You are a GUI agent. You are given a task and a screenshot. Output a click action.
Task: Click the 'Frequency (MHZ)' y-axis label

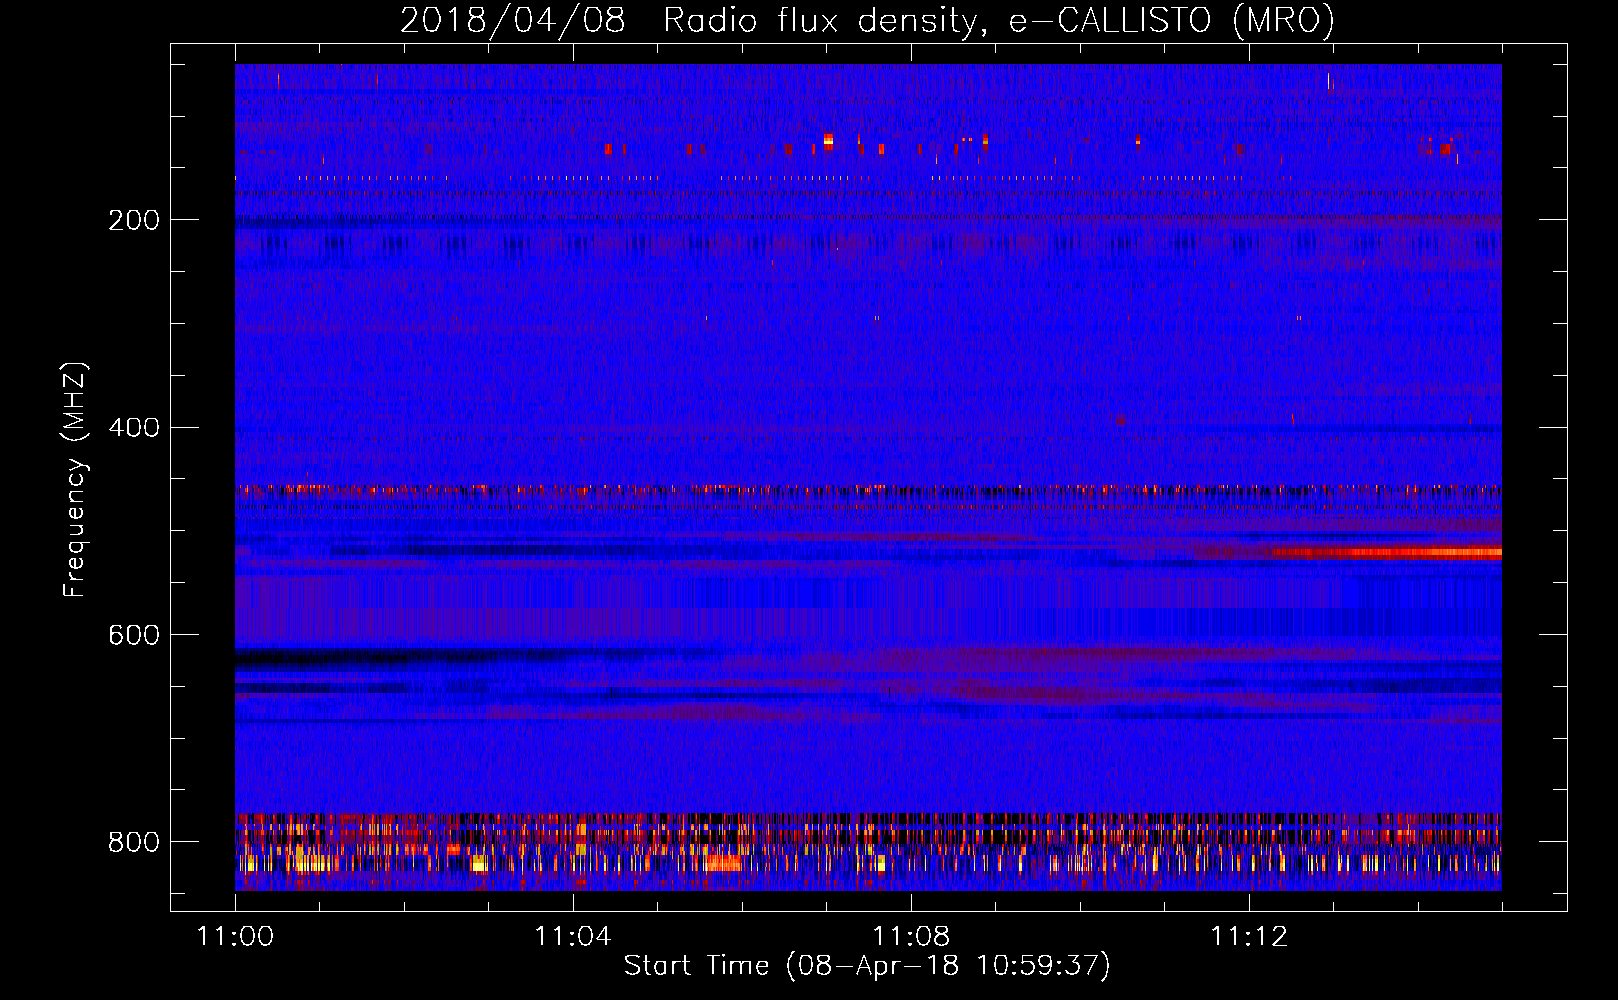point(75,479)
